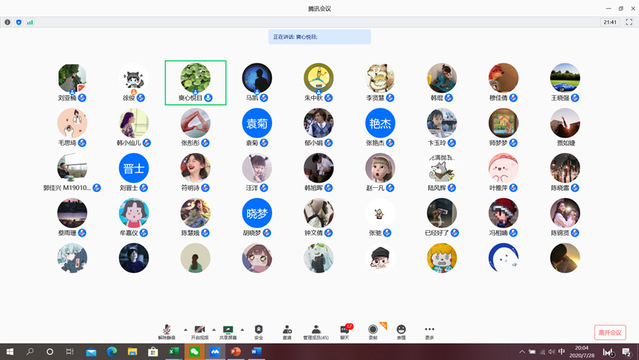This screenshot has width=639, height=360.
Task: Select the 袁菊 participant avatar
Action: click(257, 123)
